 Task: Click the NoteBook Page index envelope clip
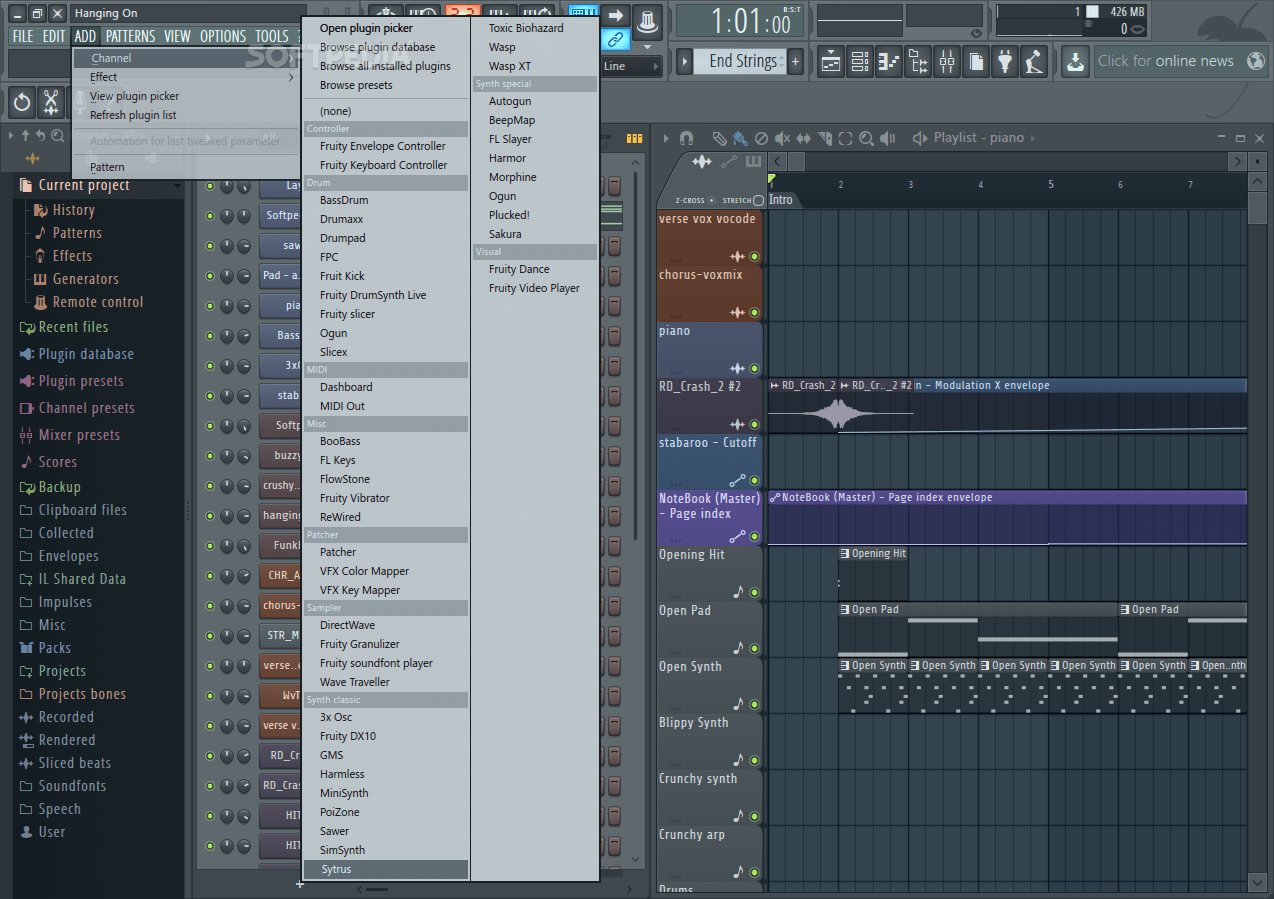(1007, 518)
